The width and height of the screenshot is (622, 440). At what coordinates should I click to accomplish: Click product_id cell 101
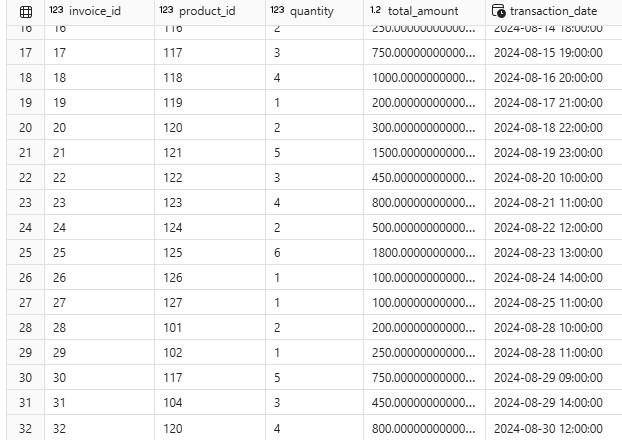(210, 327)
